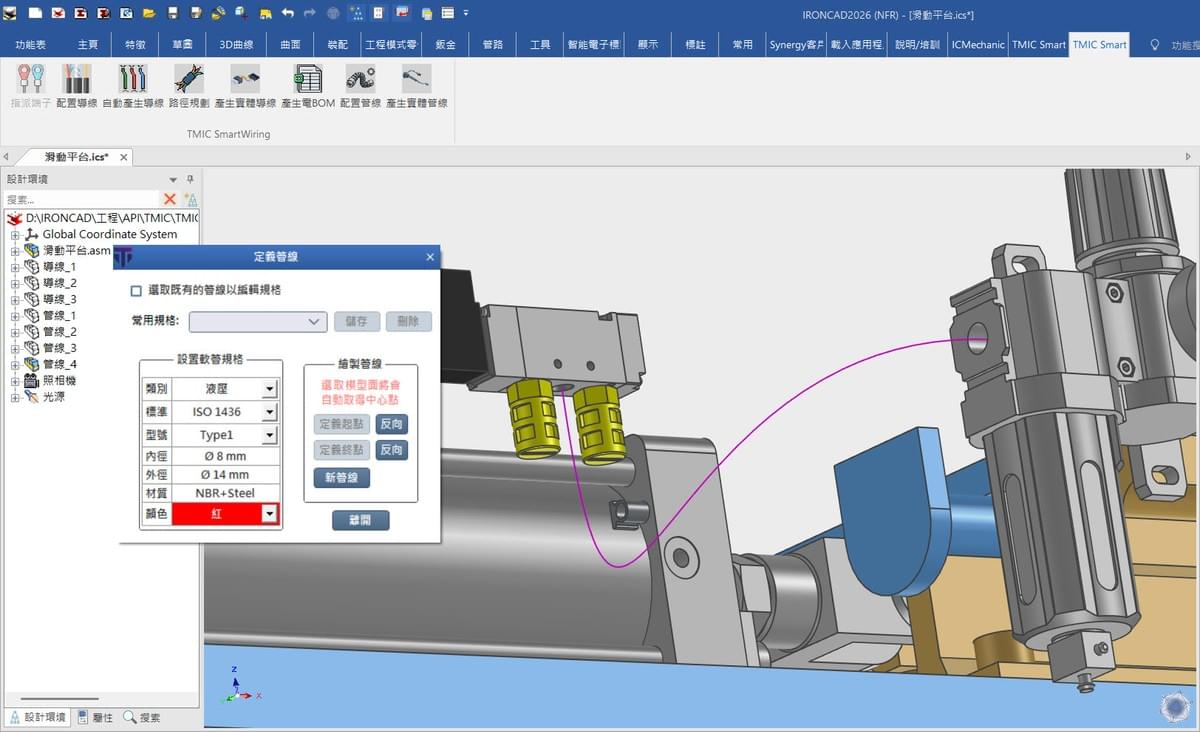Select the 導線_3 row in the tree
Viewport: 1200px width, 732px height.
59,299
